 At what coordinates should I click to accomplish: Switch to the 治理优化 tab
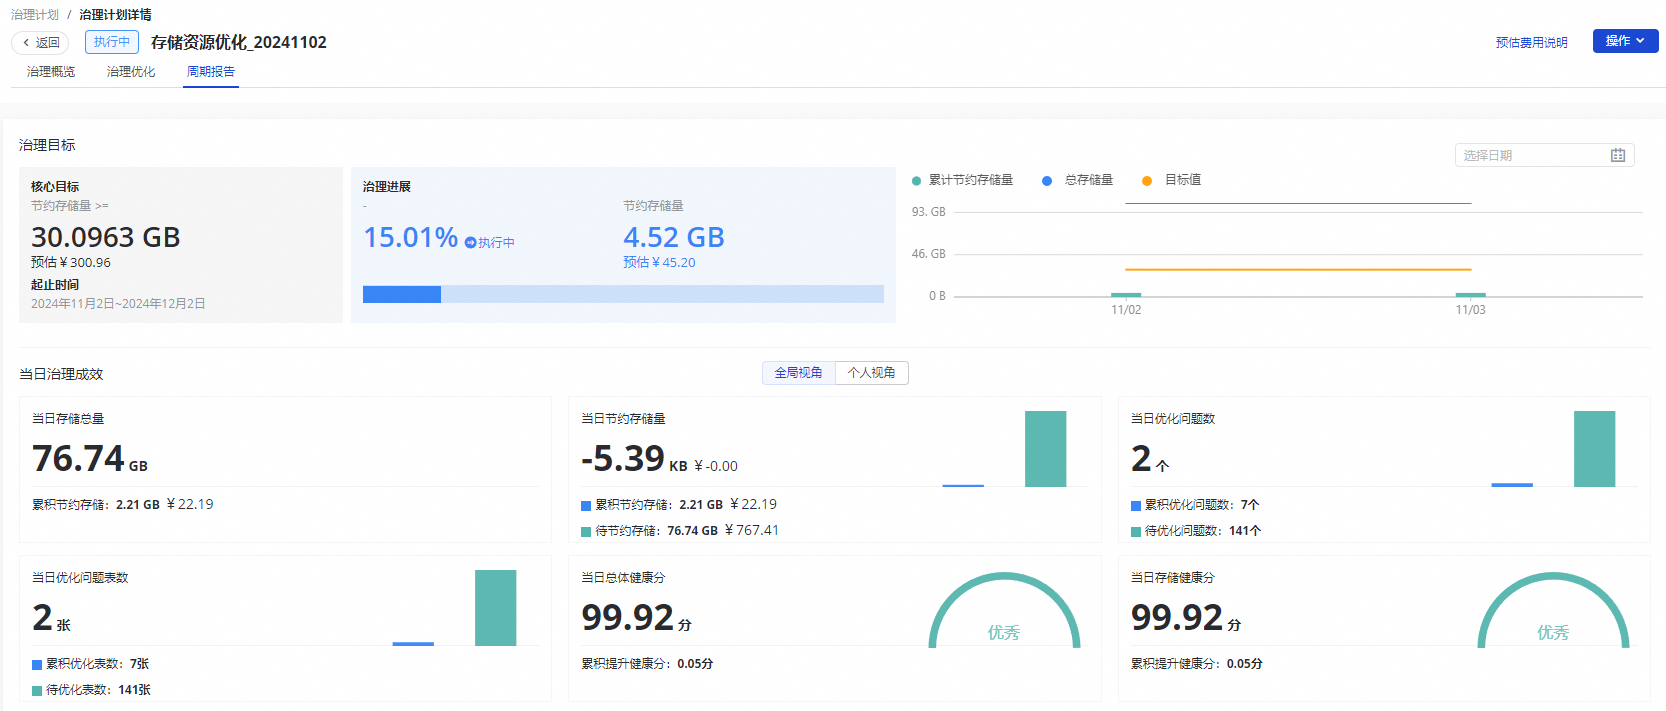(131, 72)
